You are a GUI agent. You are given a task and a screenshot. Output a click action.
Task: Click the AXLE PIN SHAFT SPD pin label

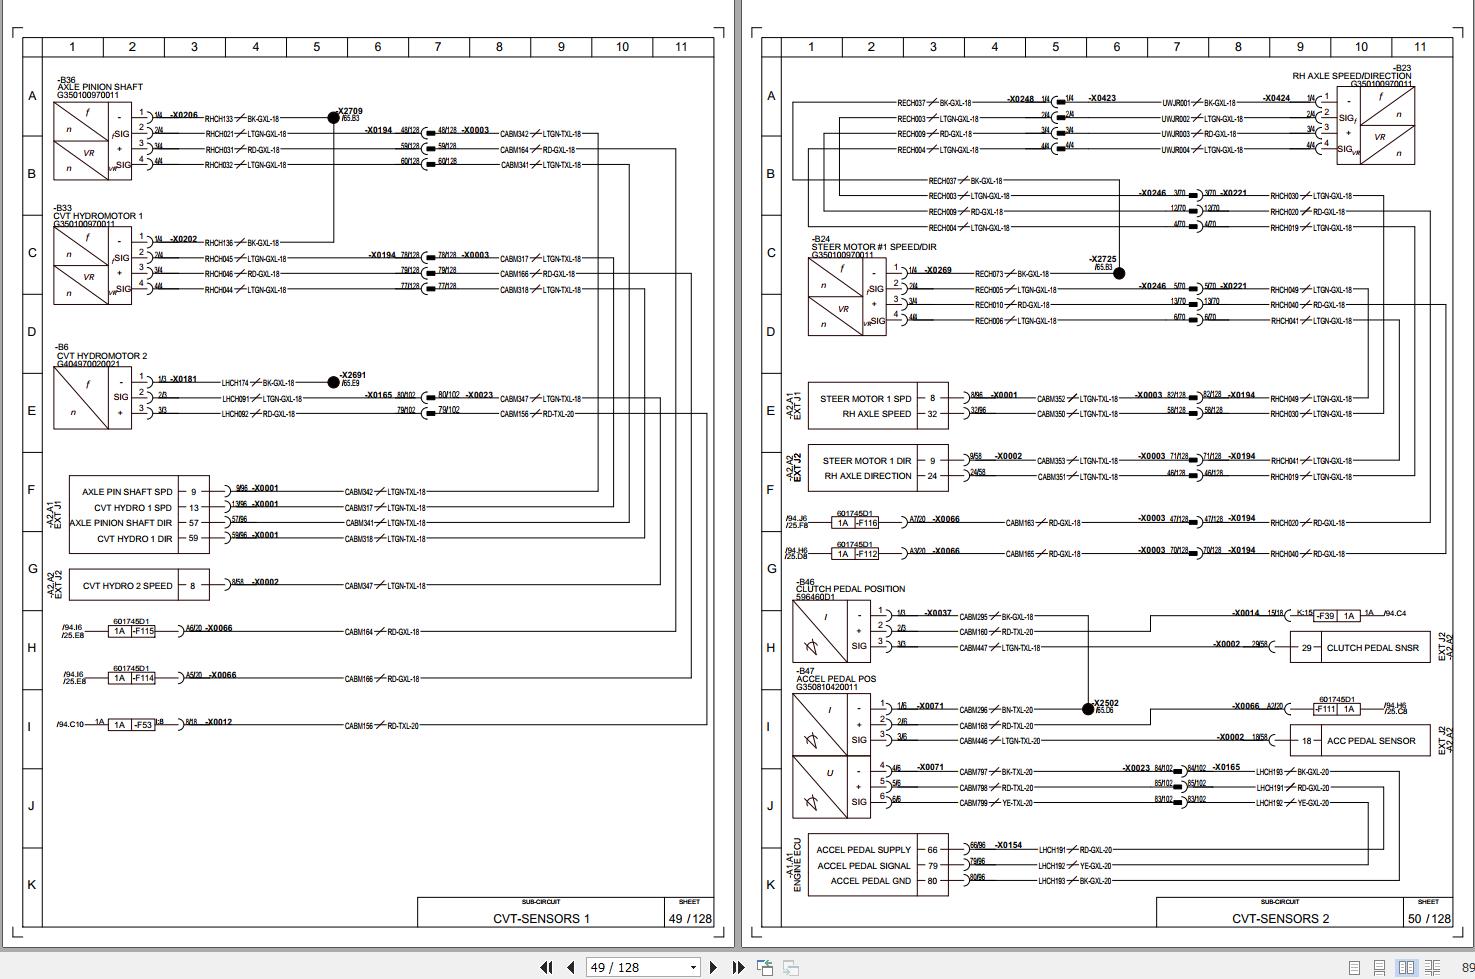pos(127,492)
